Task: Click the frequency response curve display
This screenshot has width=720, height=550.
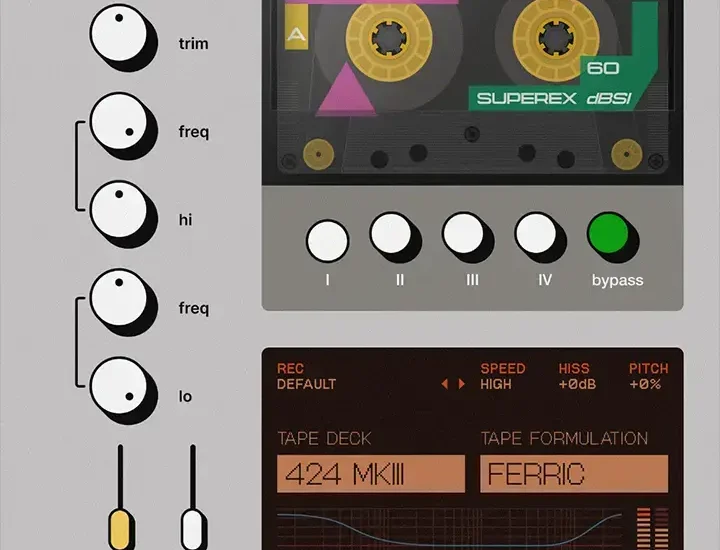Action: coord(449,528)
